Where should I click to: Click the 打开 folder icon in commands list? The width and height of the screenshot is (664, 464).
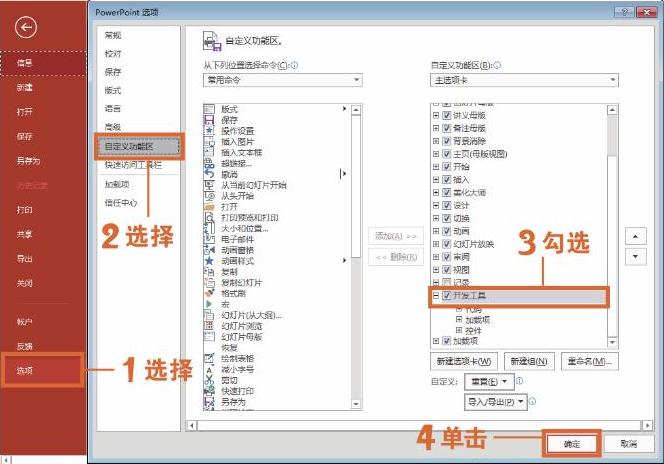tap(209, 207)
